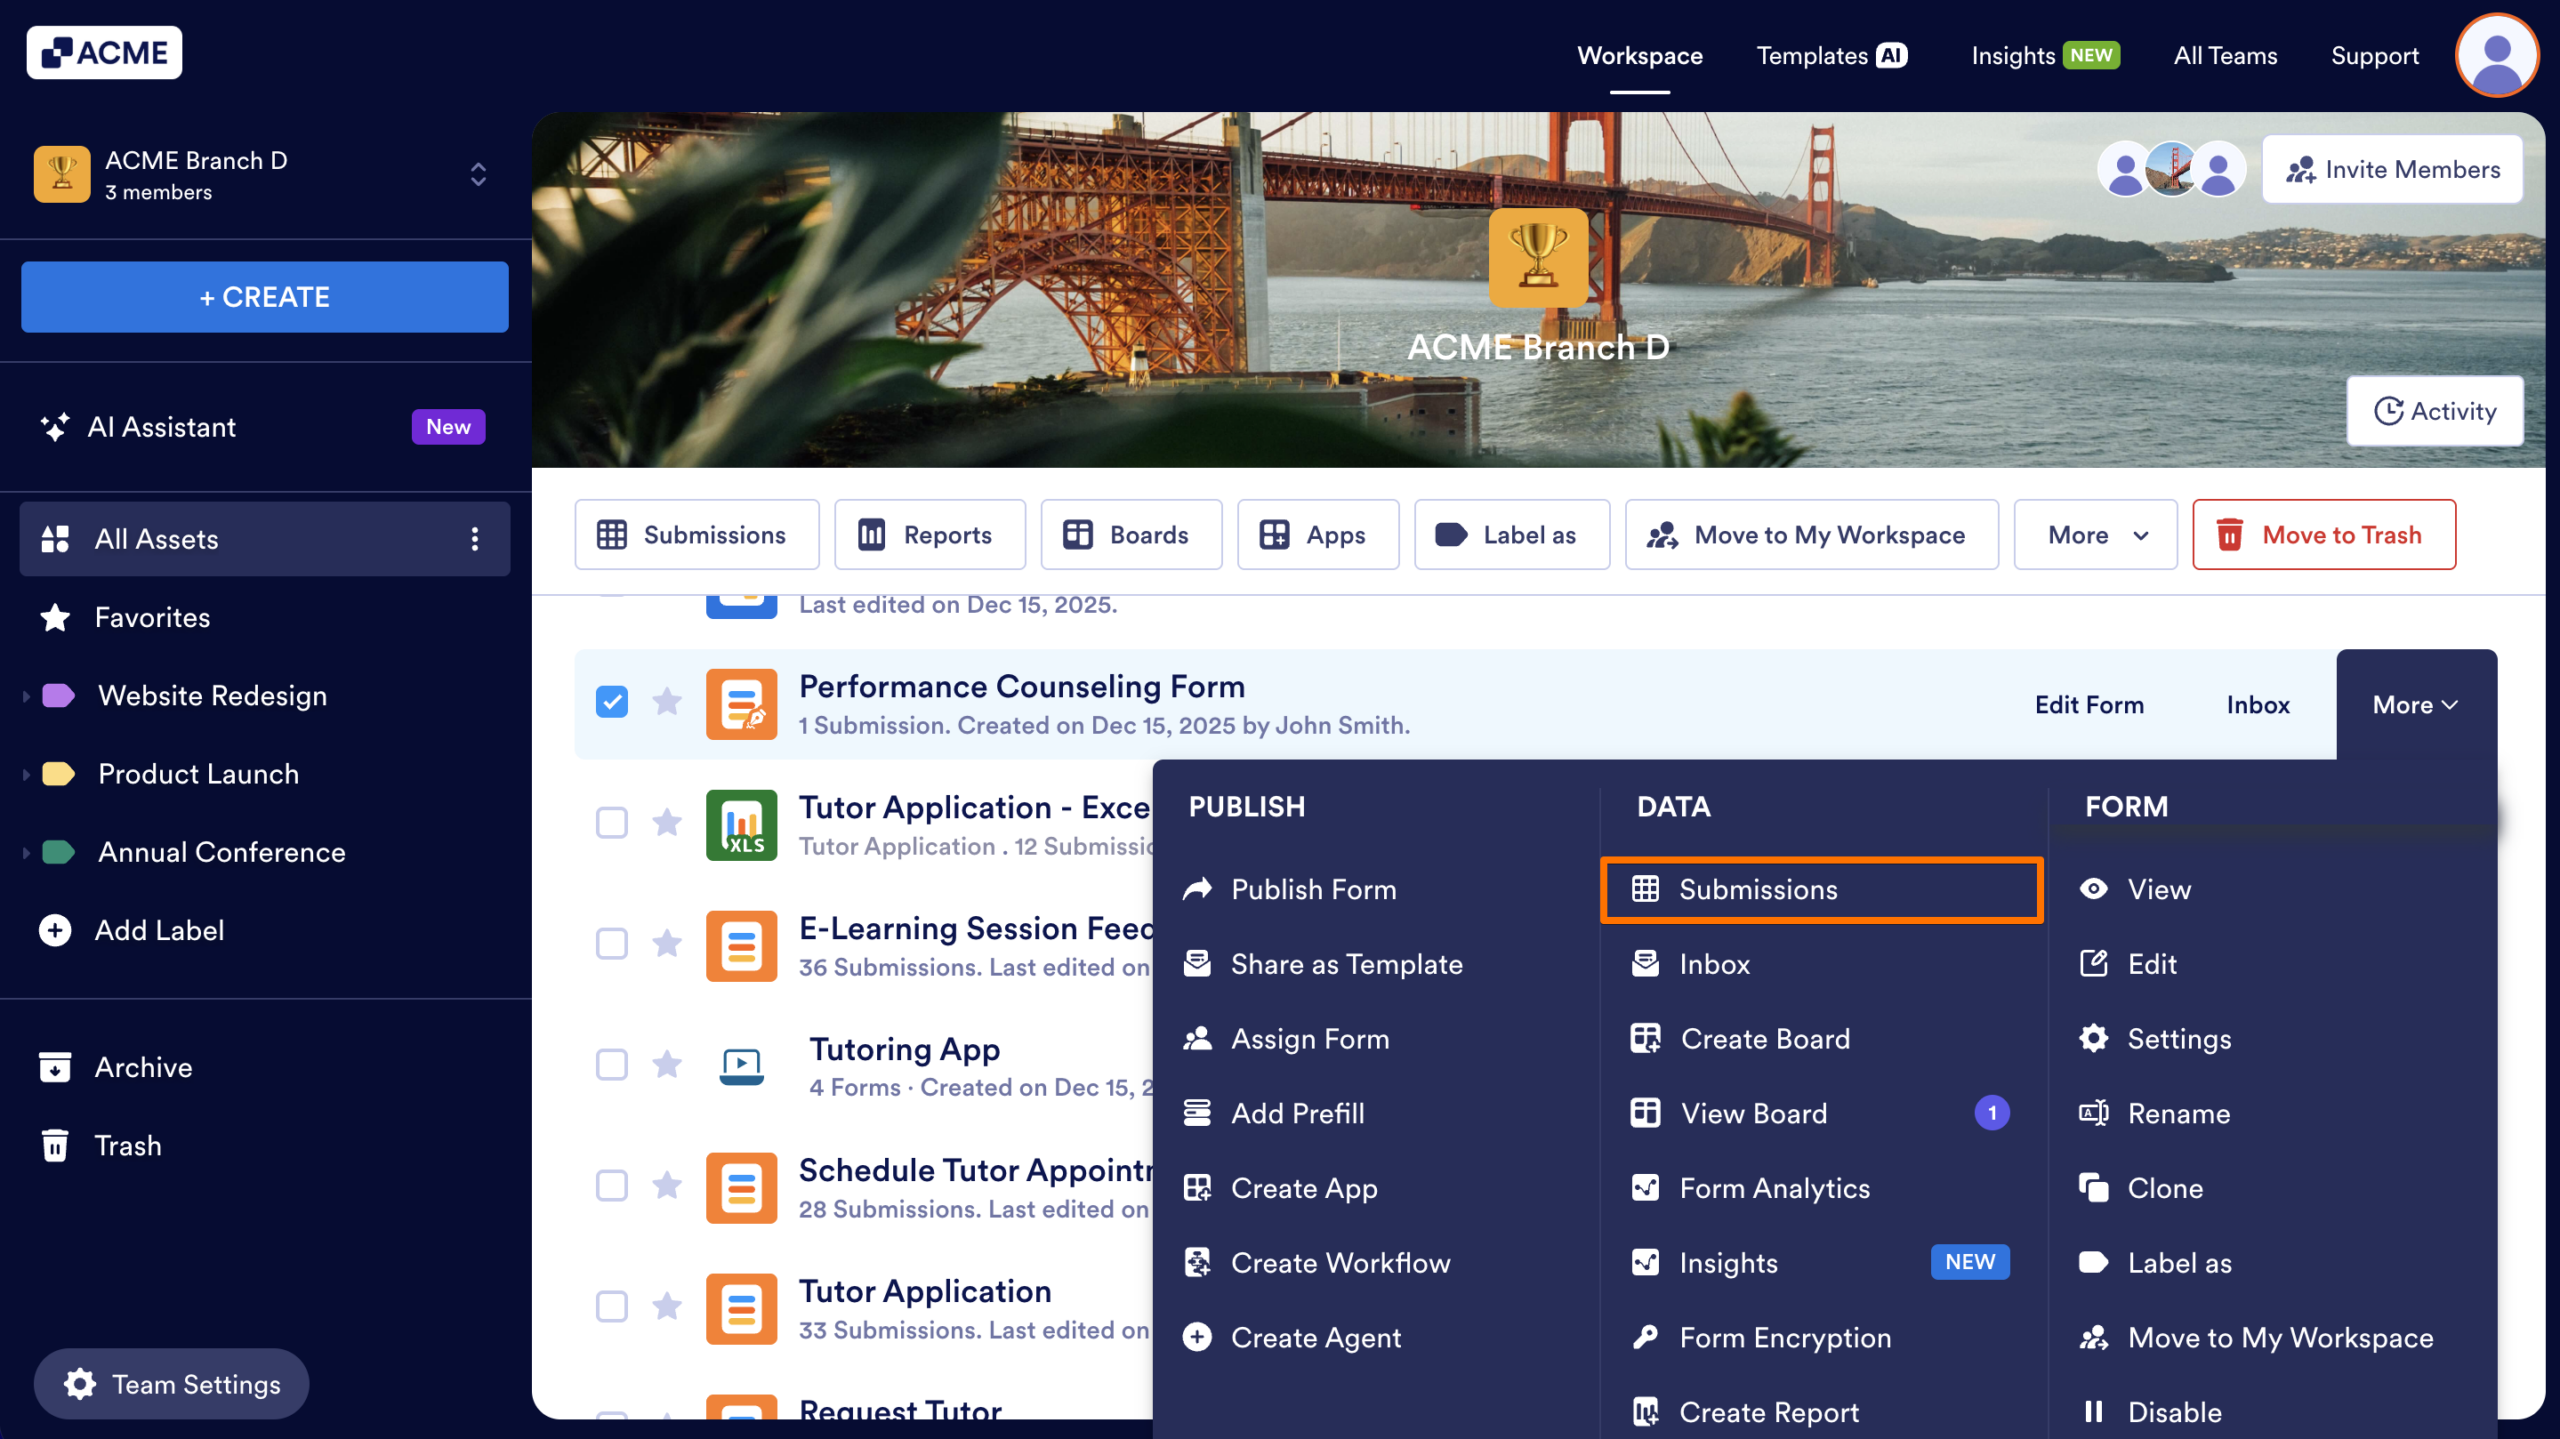Expand the More dropdown in toolbar
Image resolution: width=2560 pixels, height=1439 pixels.
tap(2094, 534)
